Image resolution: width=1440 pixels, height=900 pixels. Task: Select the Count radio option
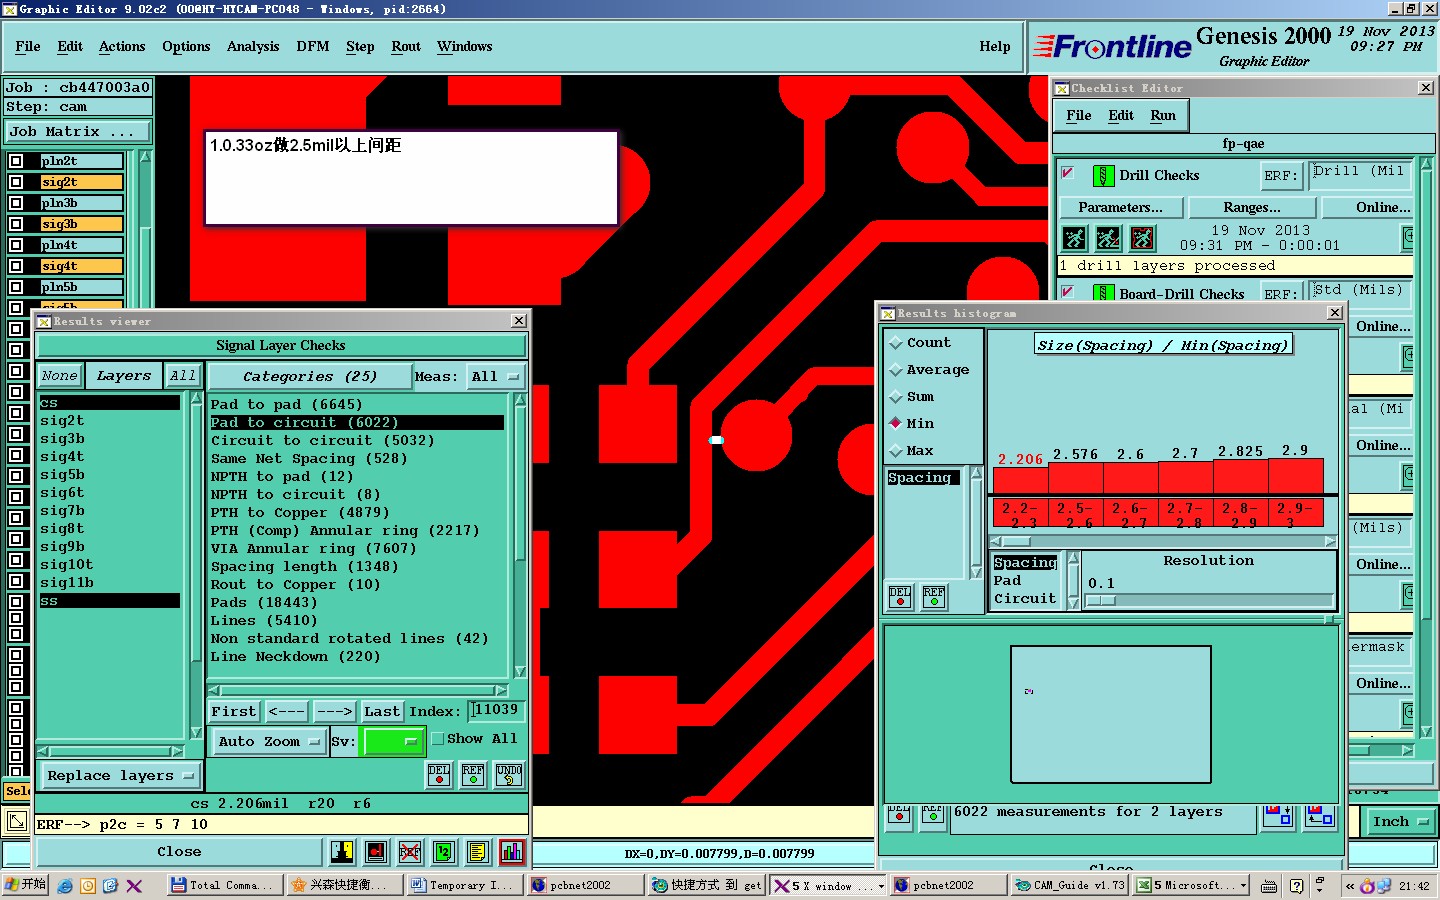click(x=896, y=343)
